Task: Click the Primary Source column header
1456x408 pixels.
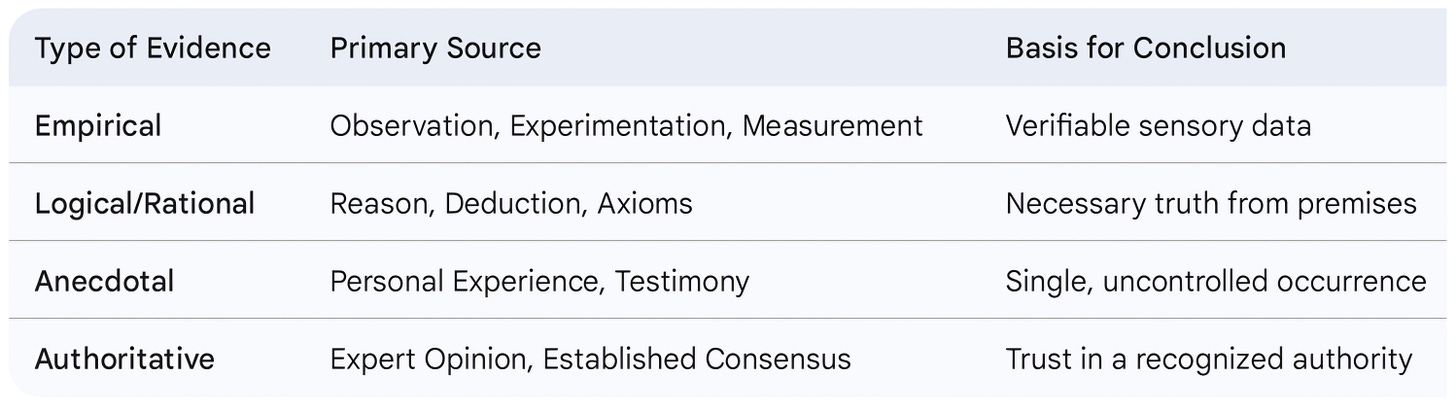Action: pyautogui.click(x=435, y=48)
